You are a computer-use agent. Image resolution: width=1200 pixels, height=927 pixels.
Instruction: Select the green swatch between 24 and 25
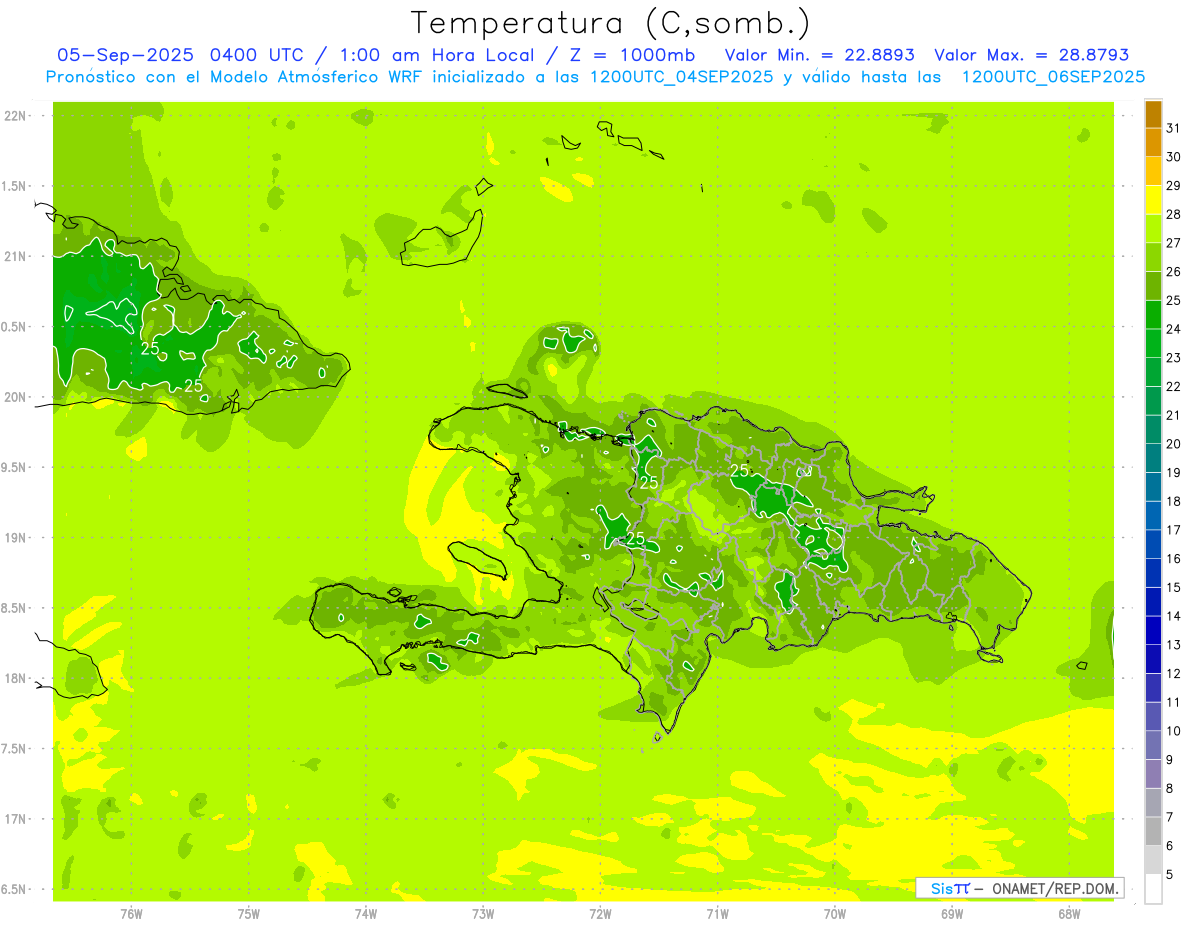pos(1153,315)
